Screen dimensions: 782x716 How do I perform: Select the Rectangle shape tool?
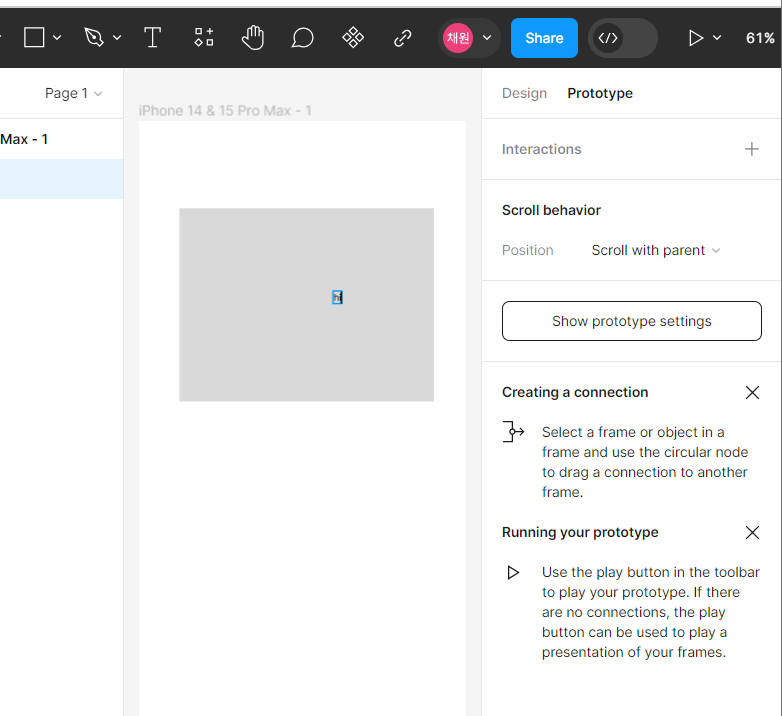pyautogui.click(x=34, y=37)
